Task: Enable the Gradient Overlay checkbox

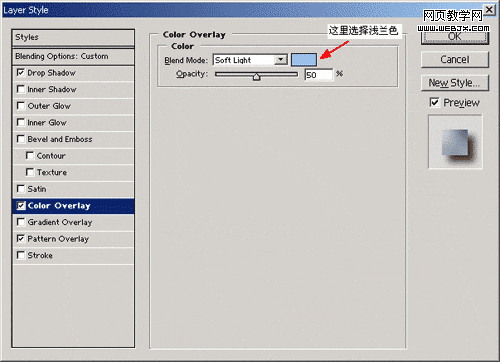Action: 21,222
